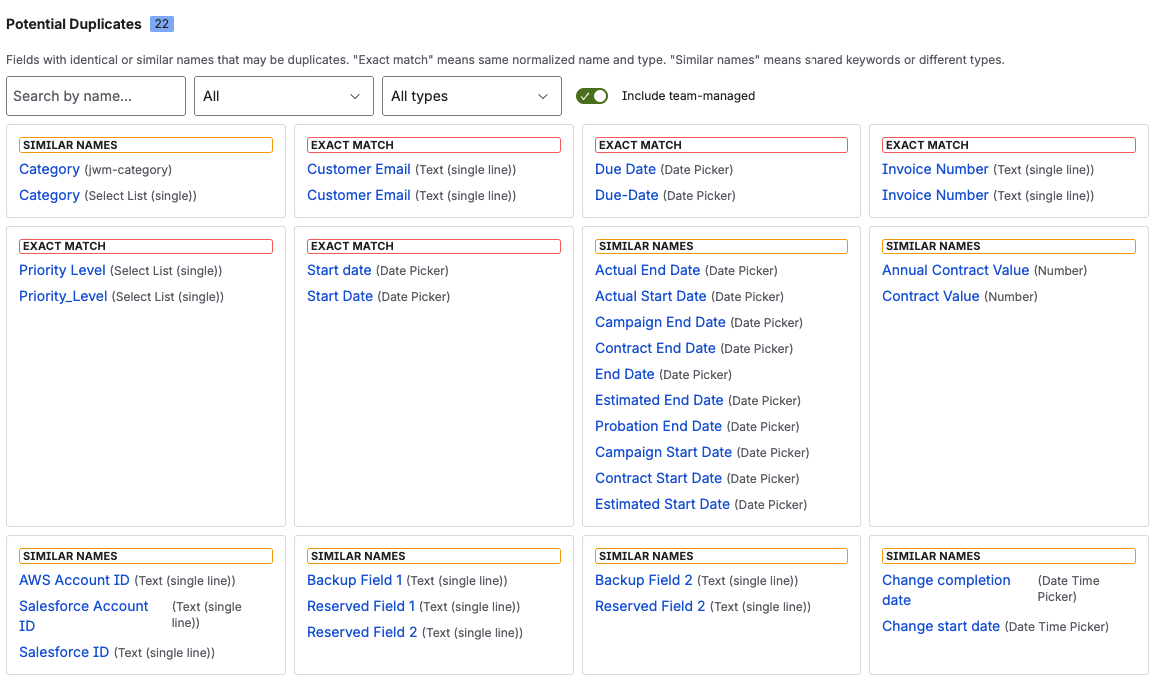
Task: Click the Potential Duplicates heading
Action: coord(74,24)
